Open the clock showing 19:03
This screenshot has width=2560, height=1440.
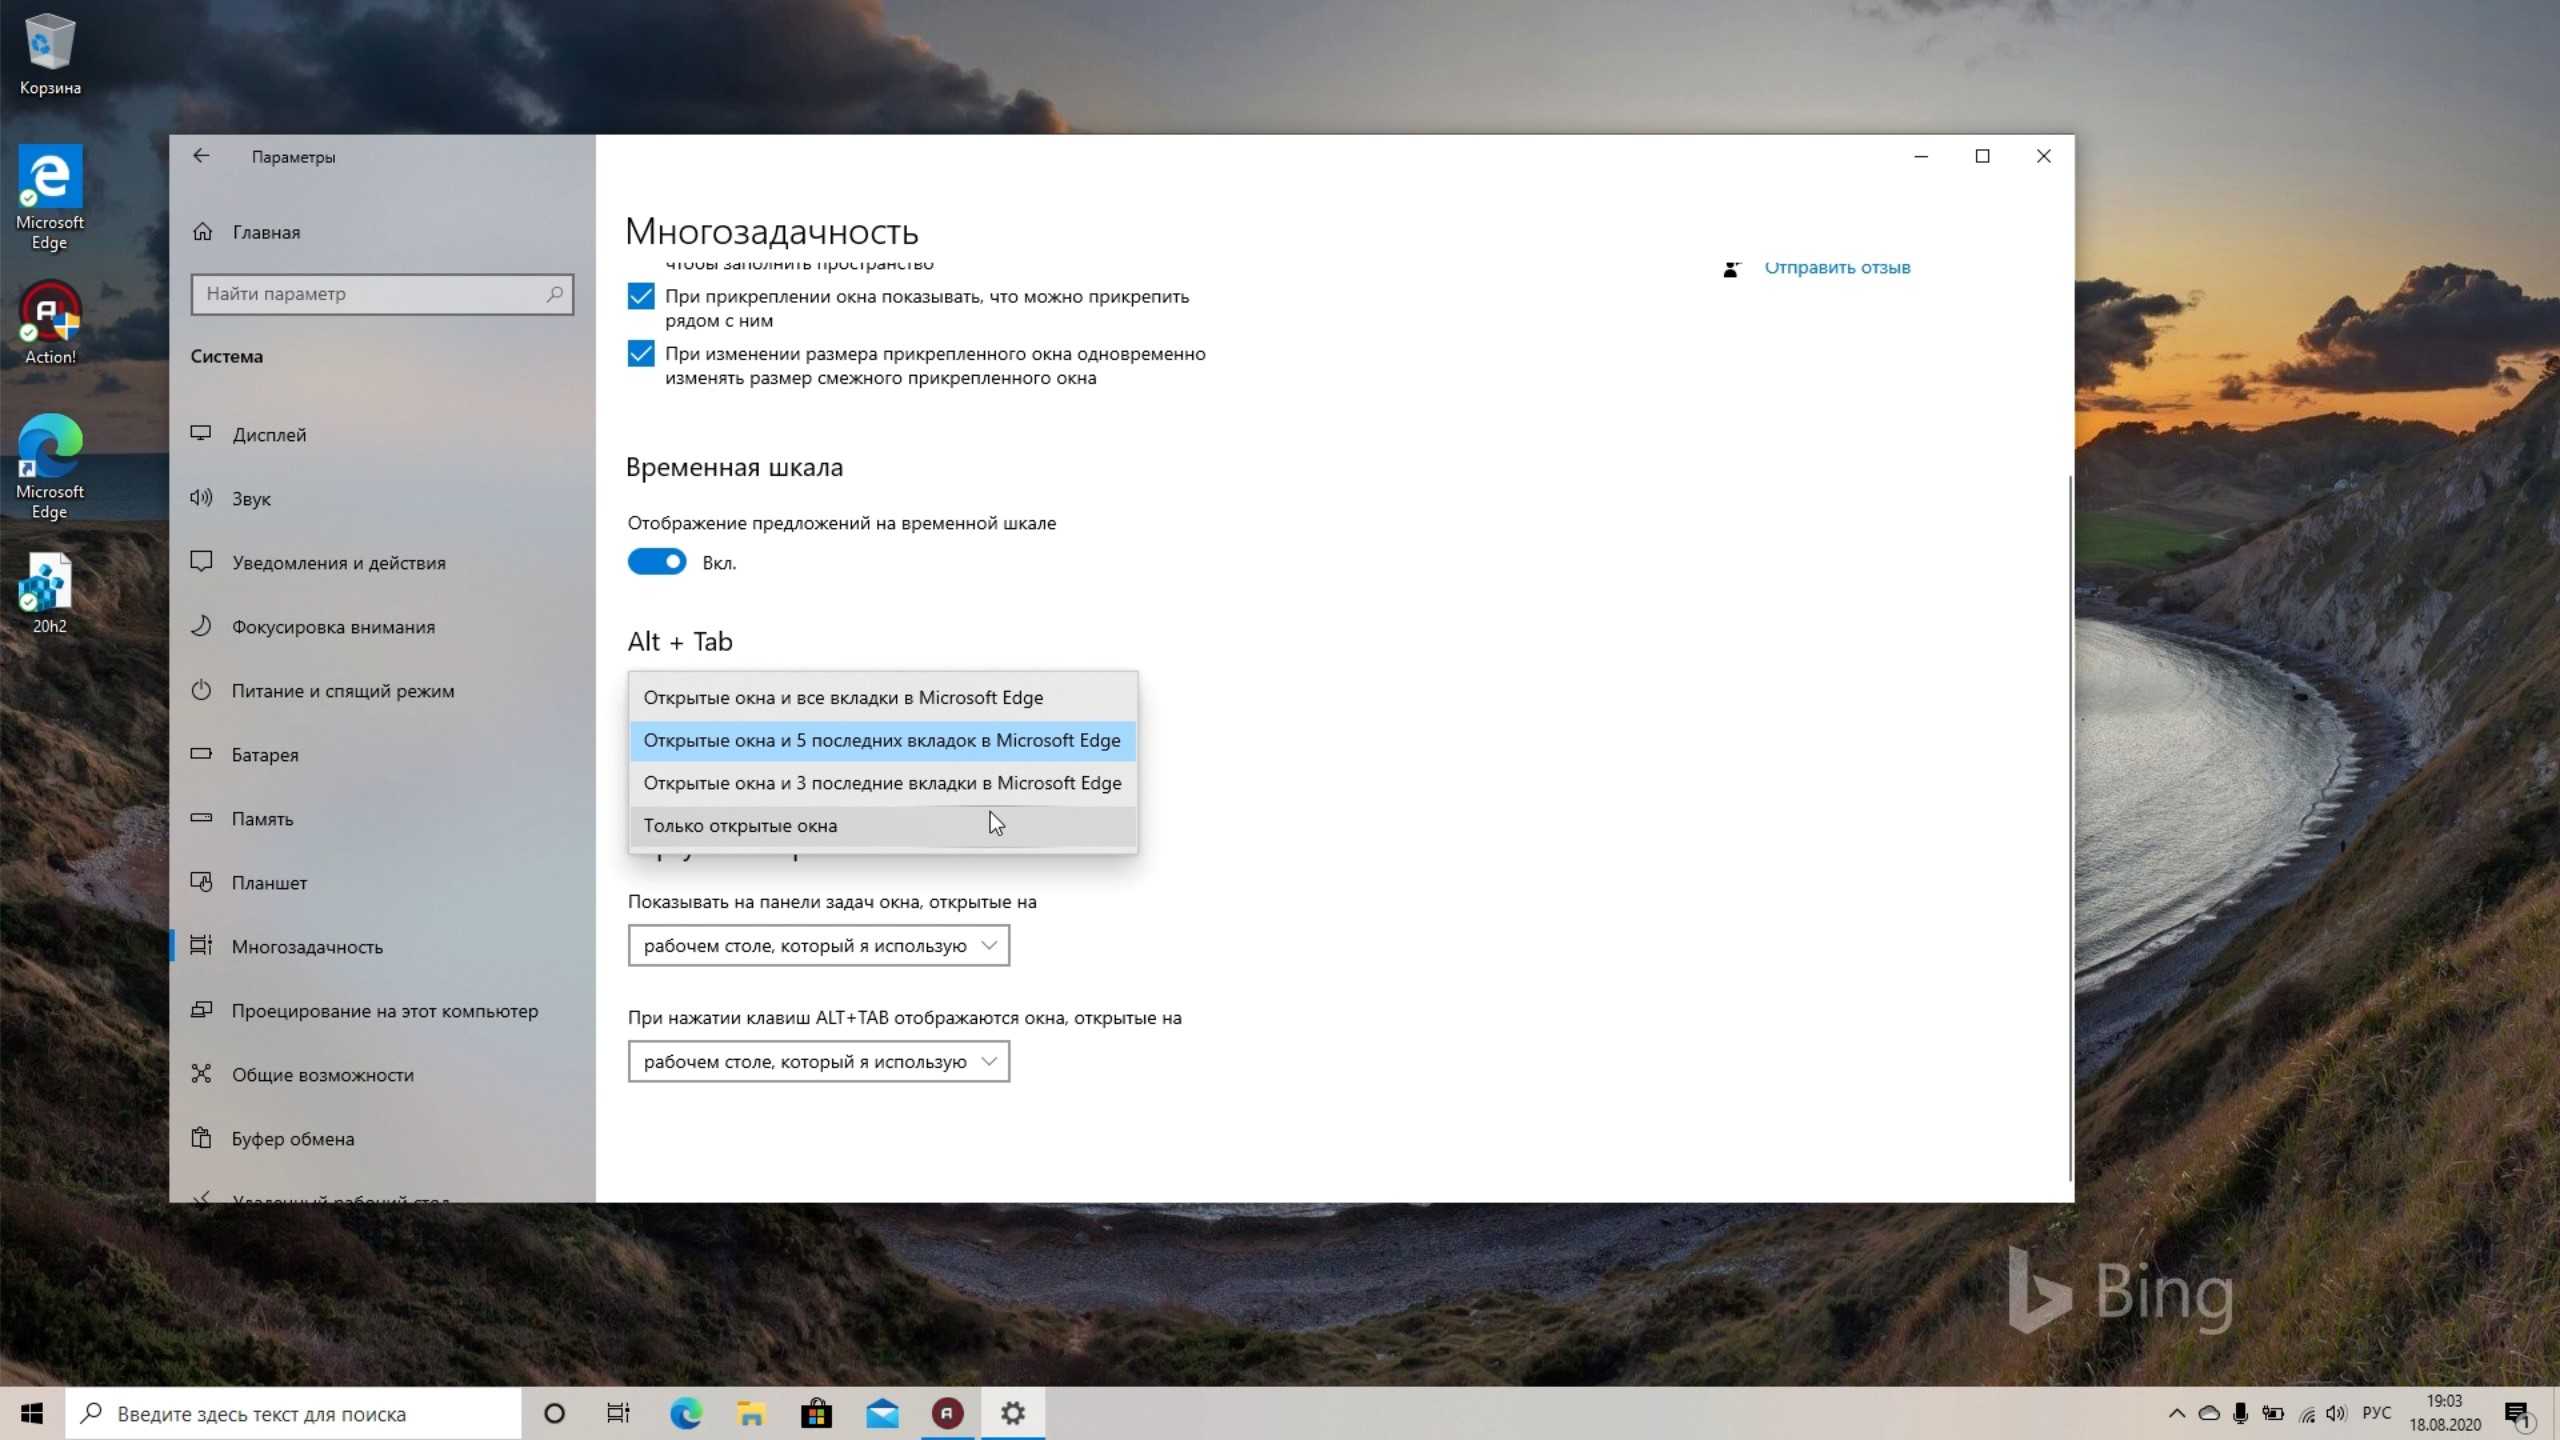click(2445, 1414)
